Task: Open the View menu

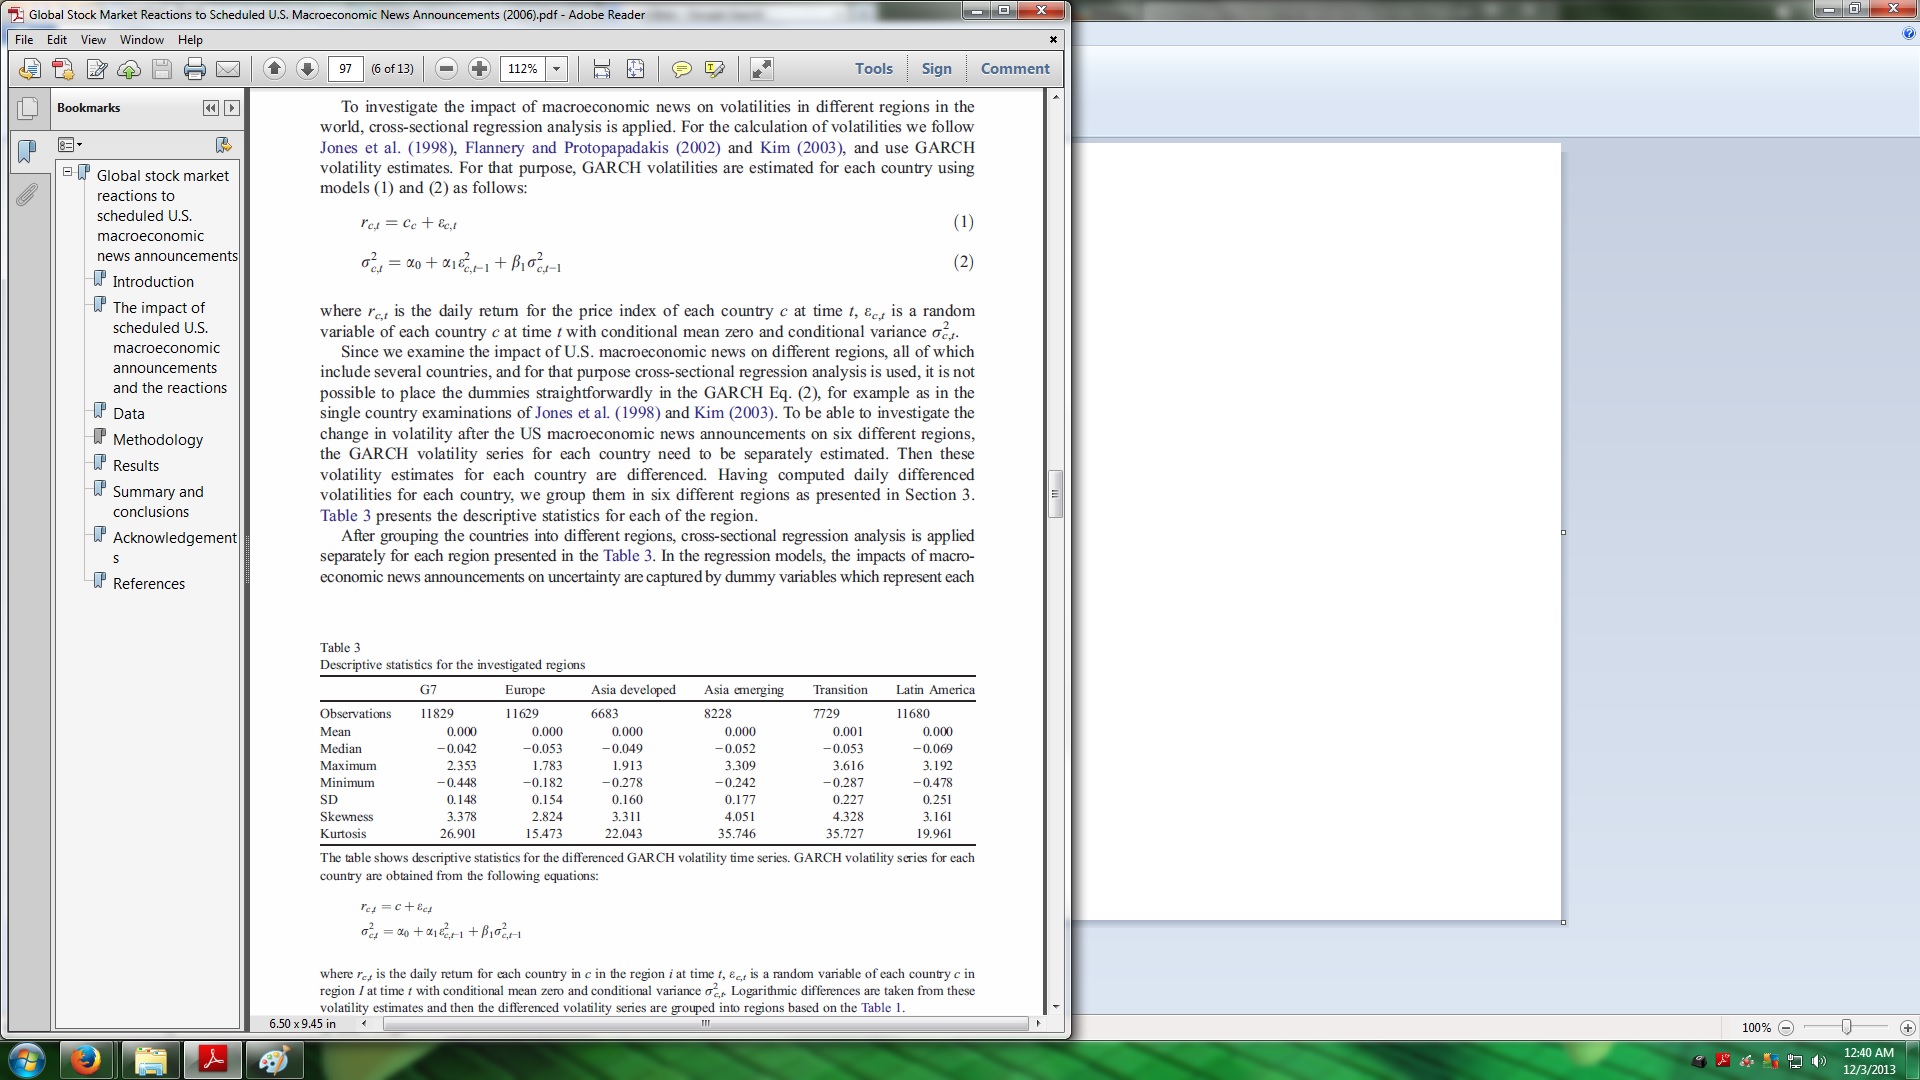Action: [93, 40]
